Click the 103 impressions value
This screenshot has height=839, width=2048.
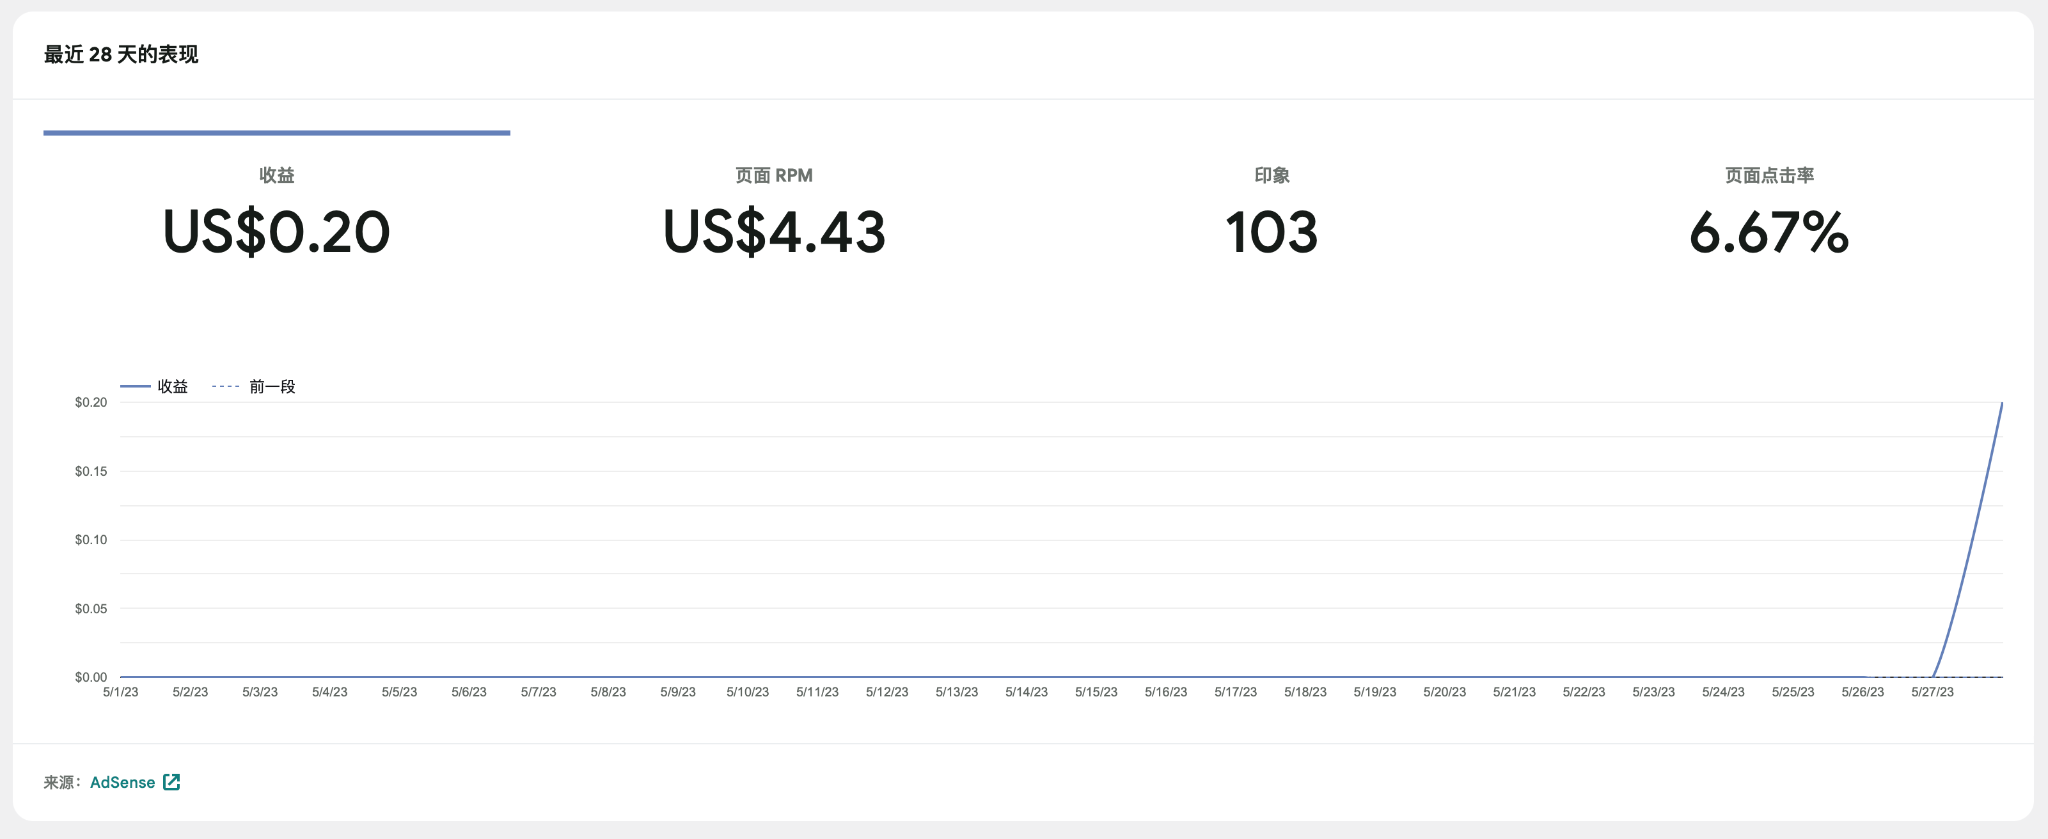(x=1271, y=232)
